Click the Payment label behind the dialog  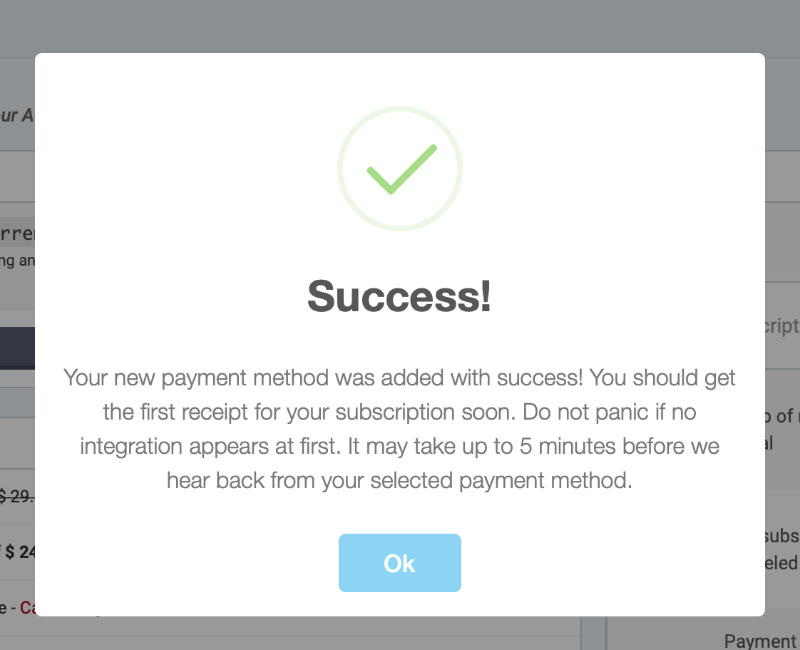[x=759, y=641]
